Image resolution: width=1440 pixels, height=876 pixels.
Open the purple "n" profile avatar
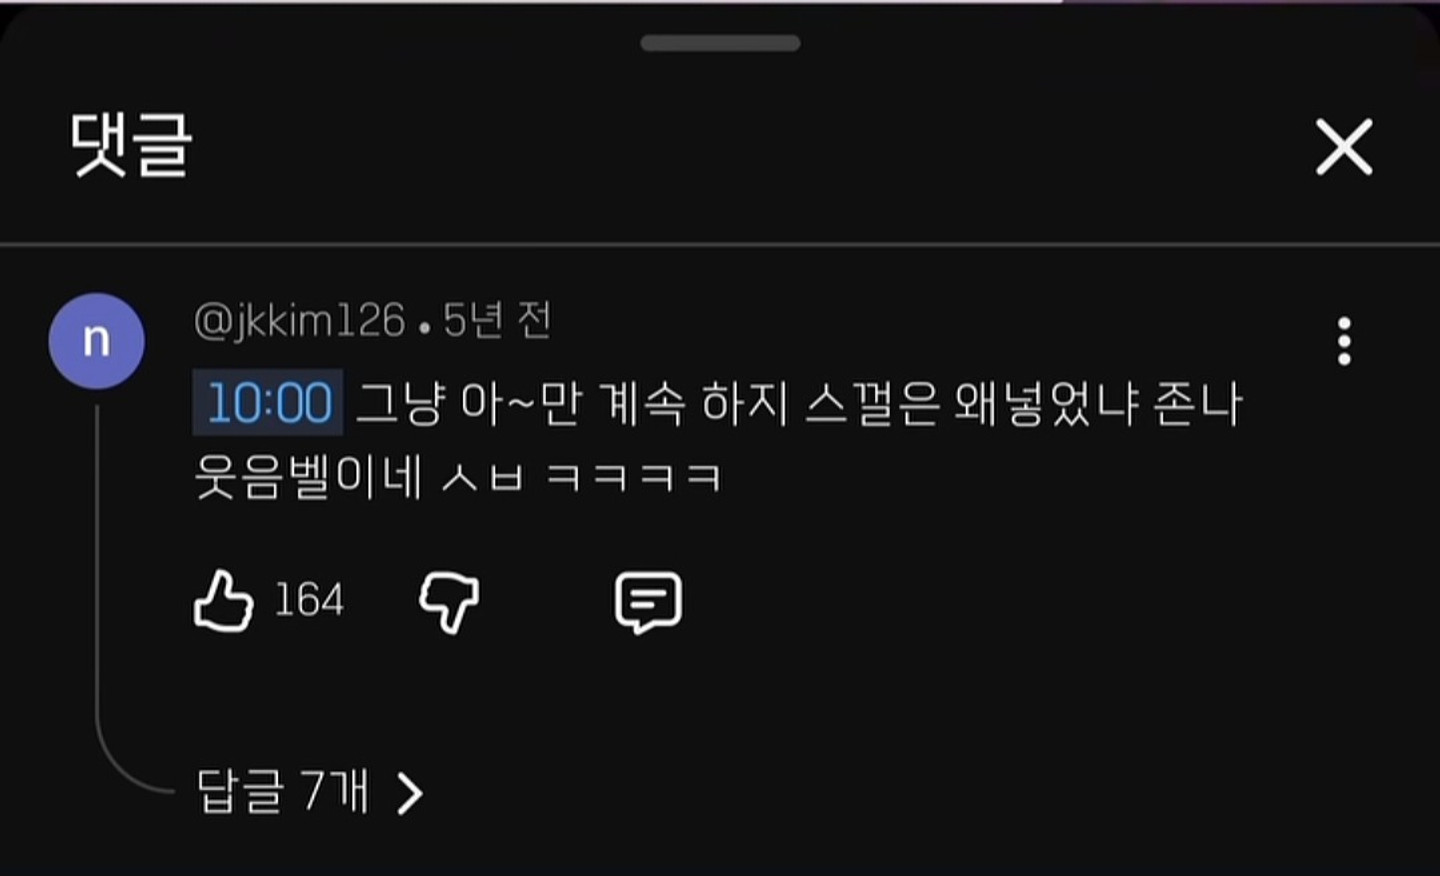coord(97,341)
